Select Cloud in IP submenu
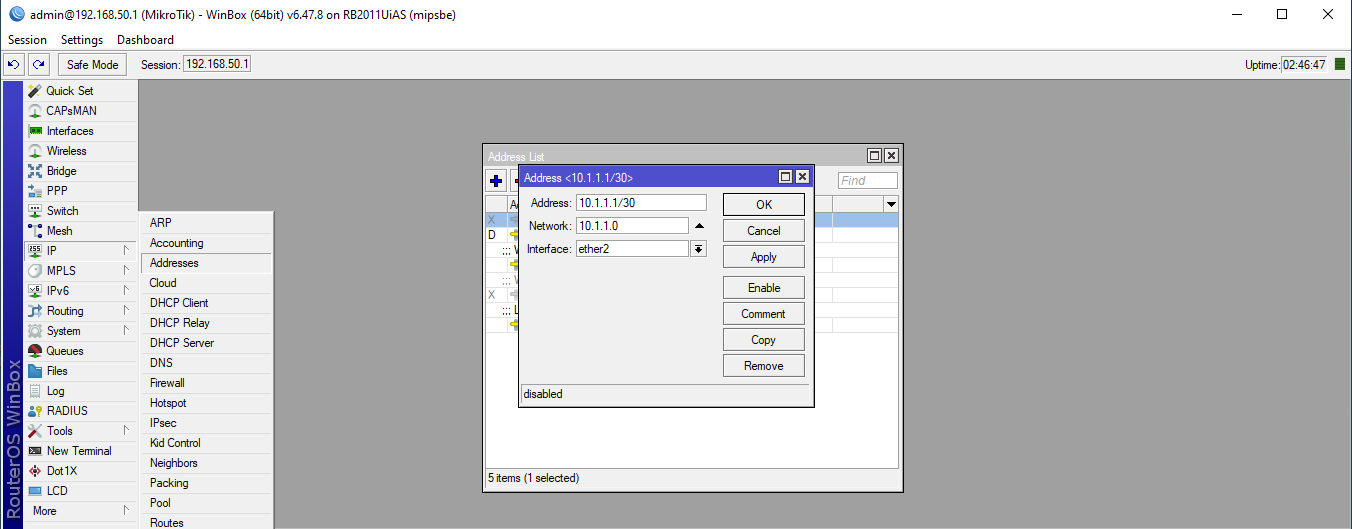1352x529 pixels. click(206, 283)
